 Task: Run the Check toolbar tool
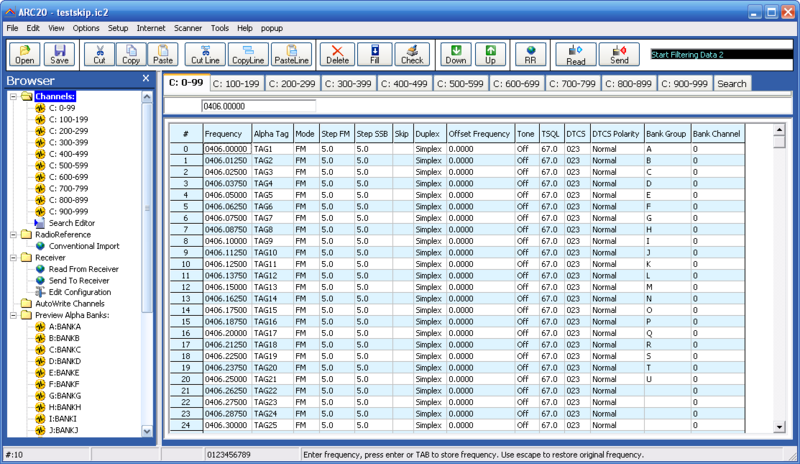coord(412,54)
